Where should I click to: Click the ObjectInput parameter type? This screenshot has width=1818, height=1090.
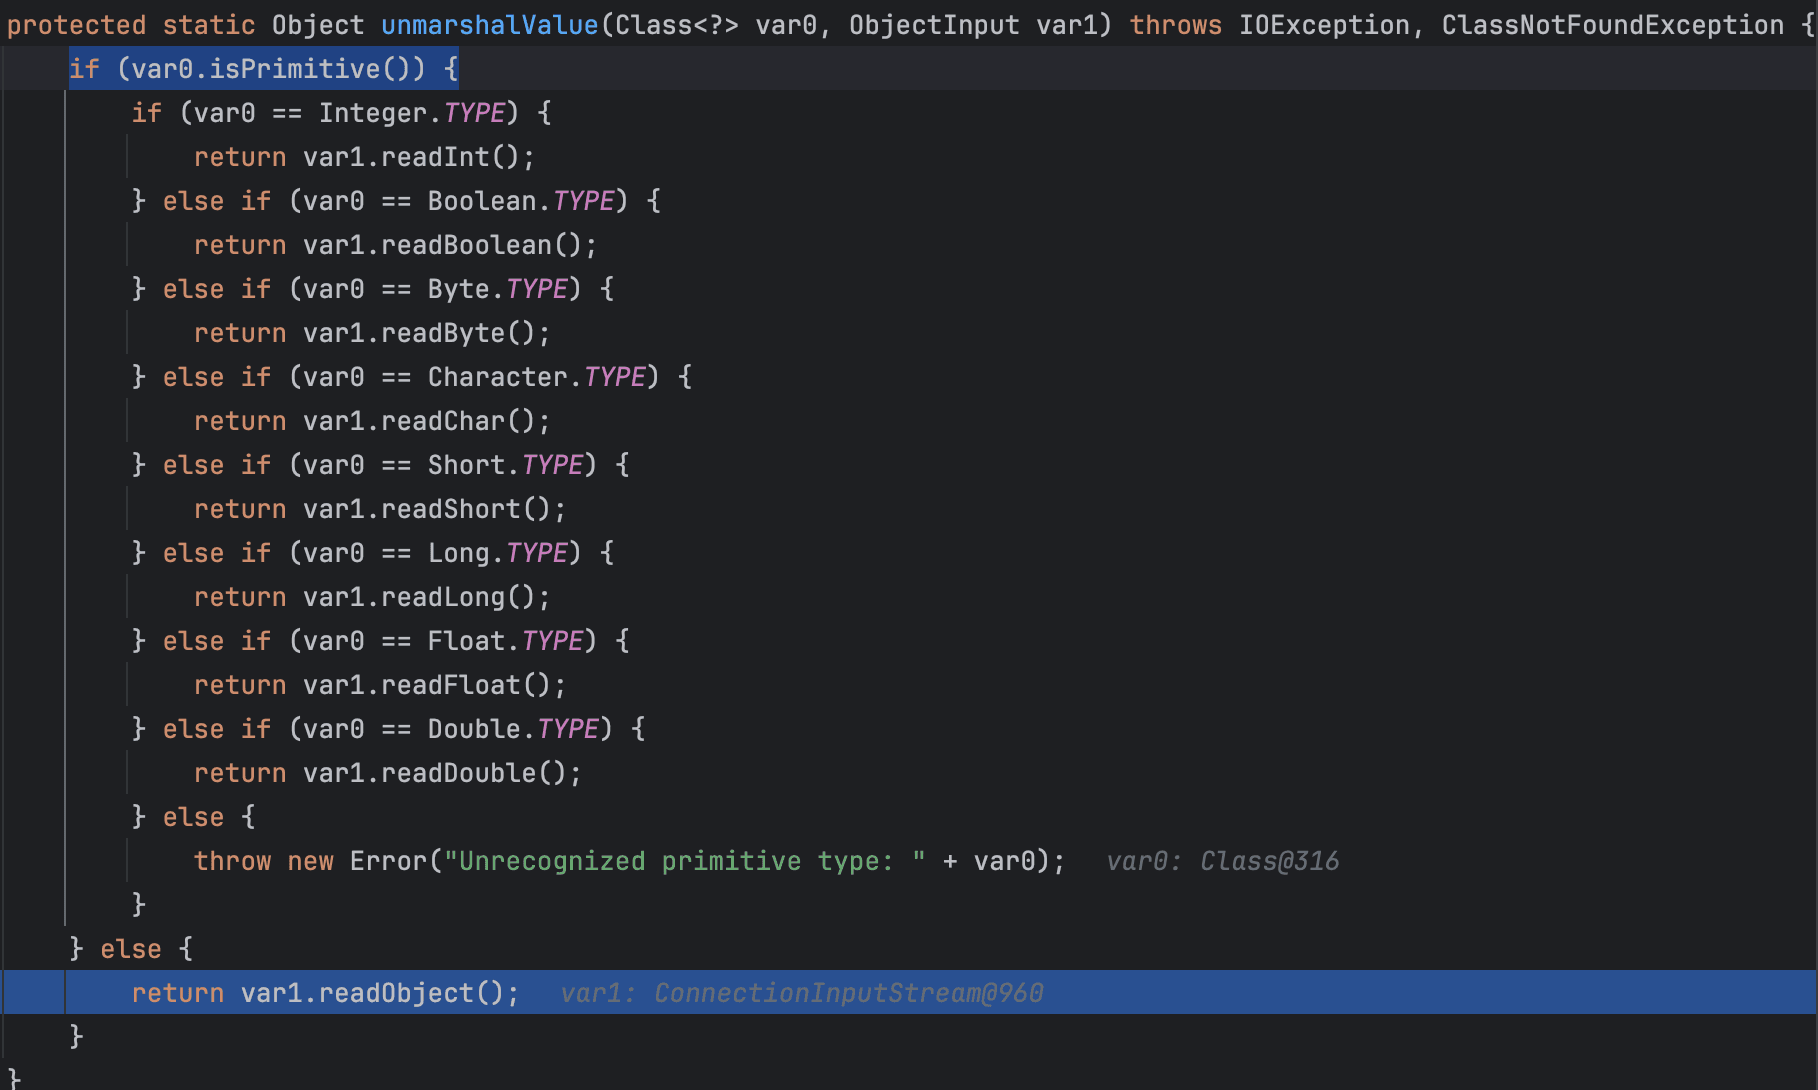(x=934, y=25)
